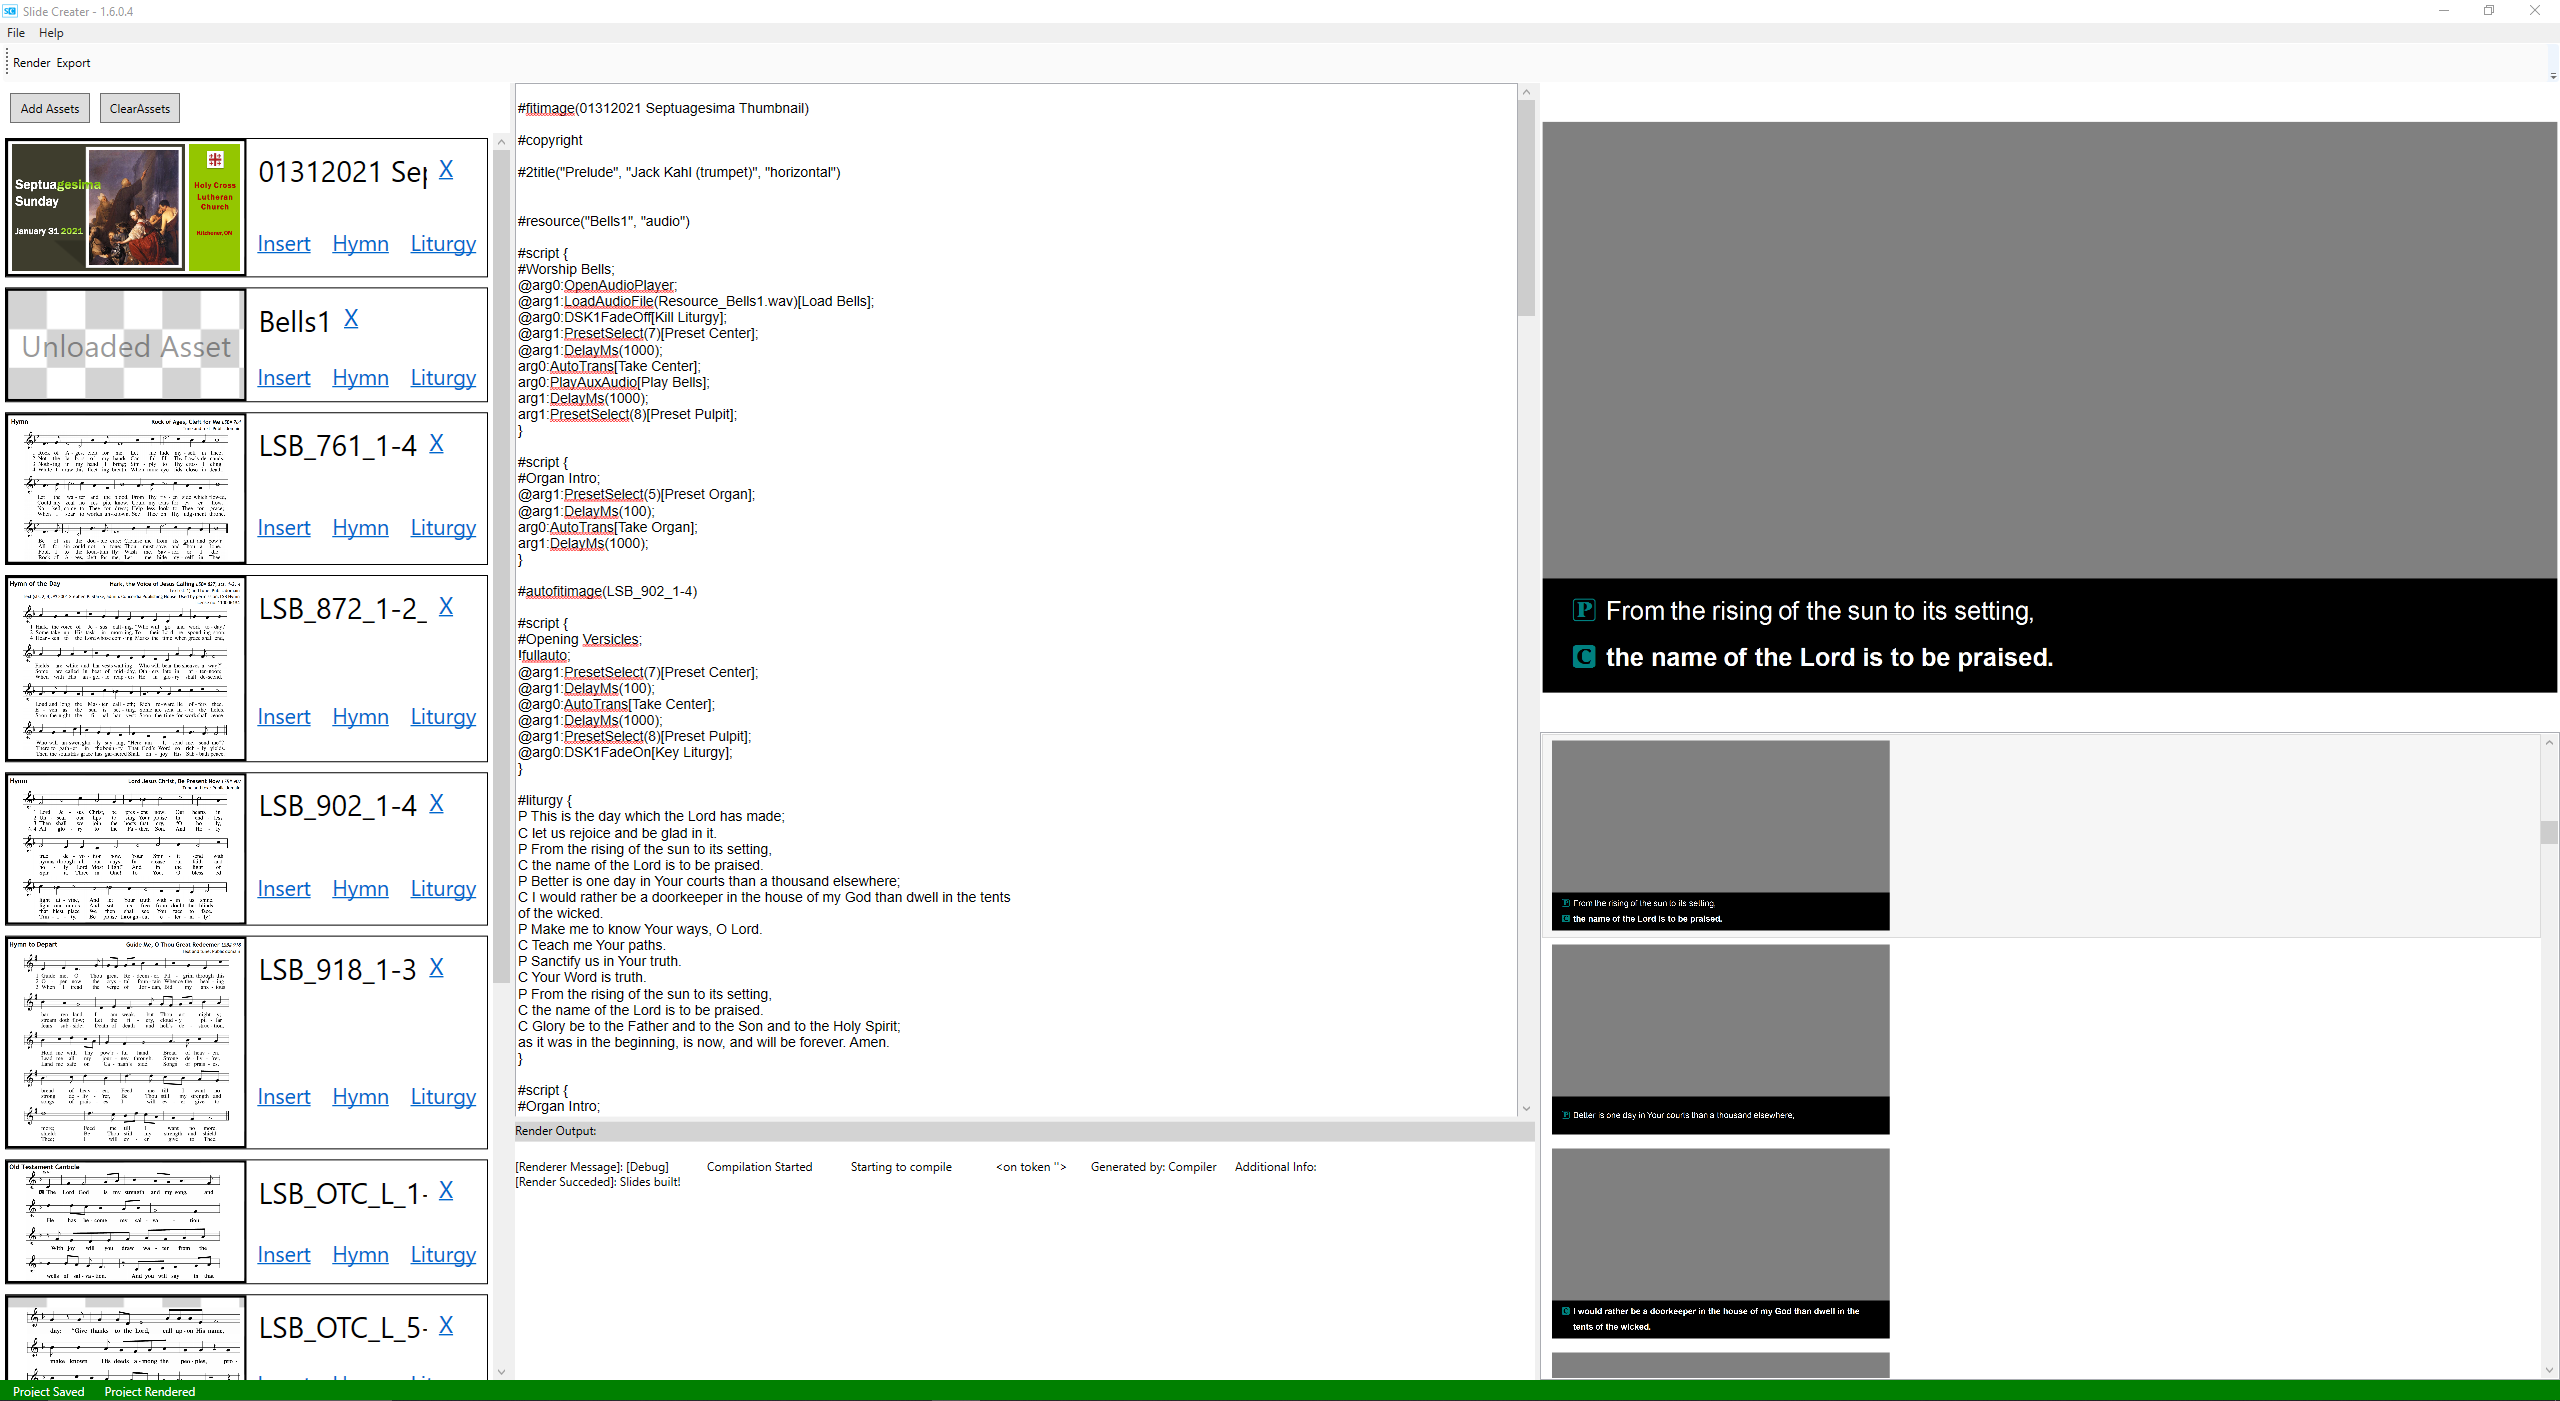Select the LSB_872_1-2_ sheet music thumbnail

point(126,668)
